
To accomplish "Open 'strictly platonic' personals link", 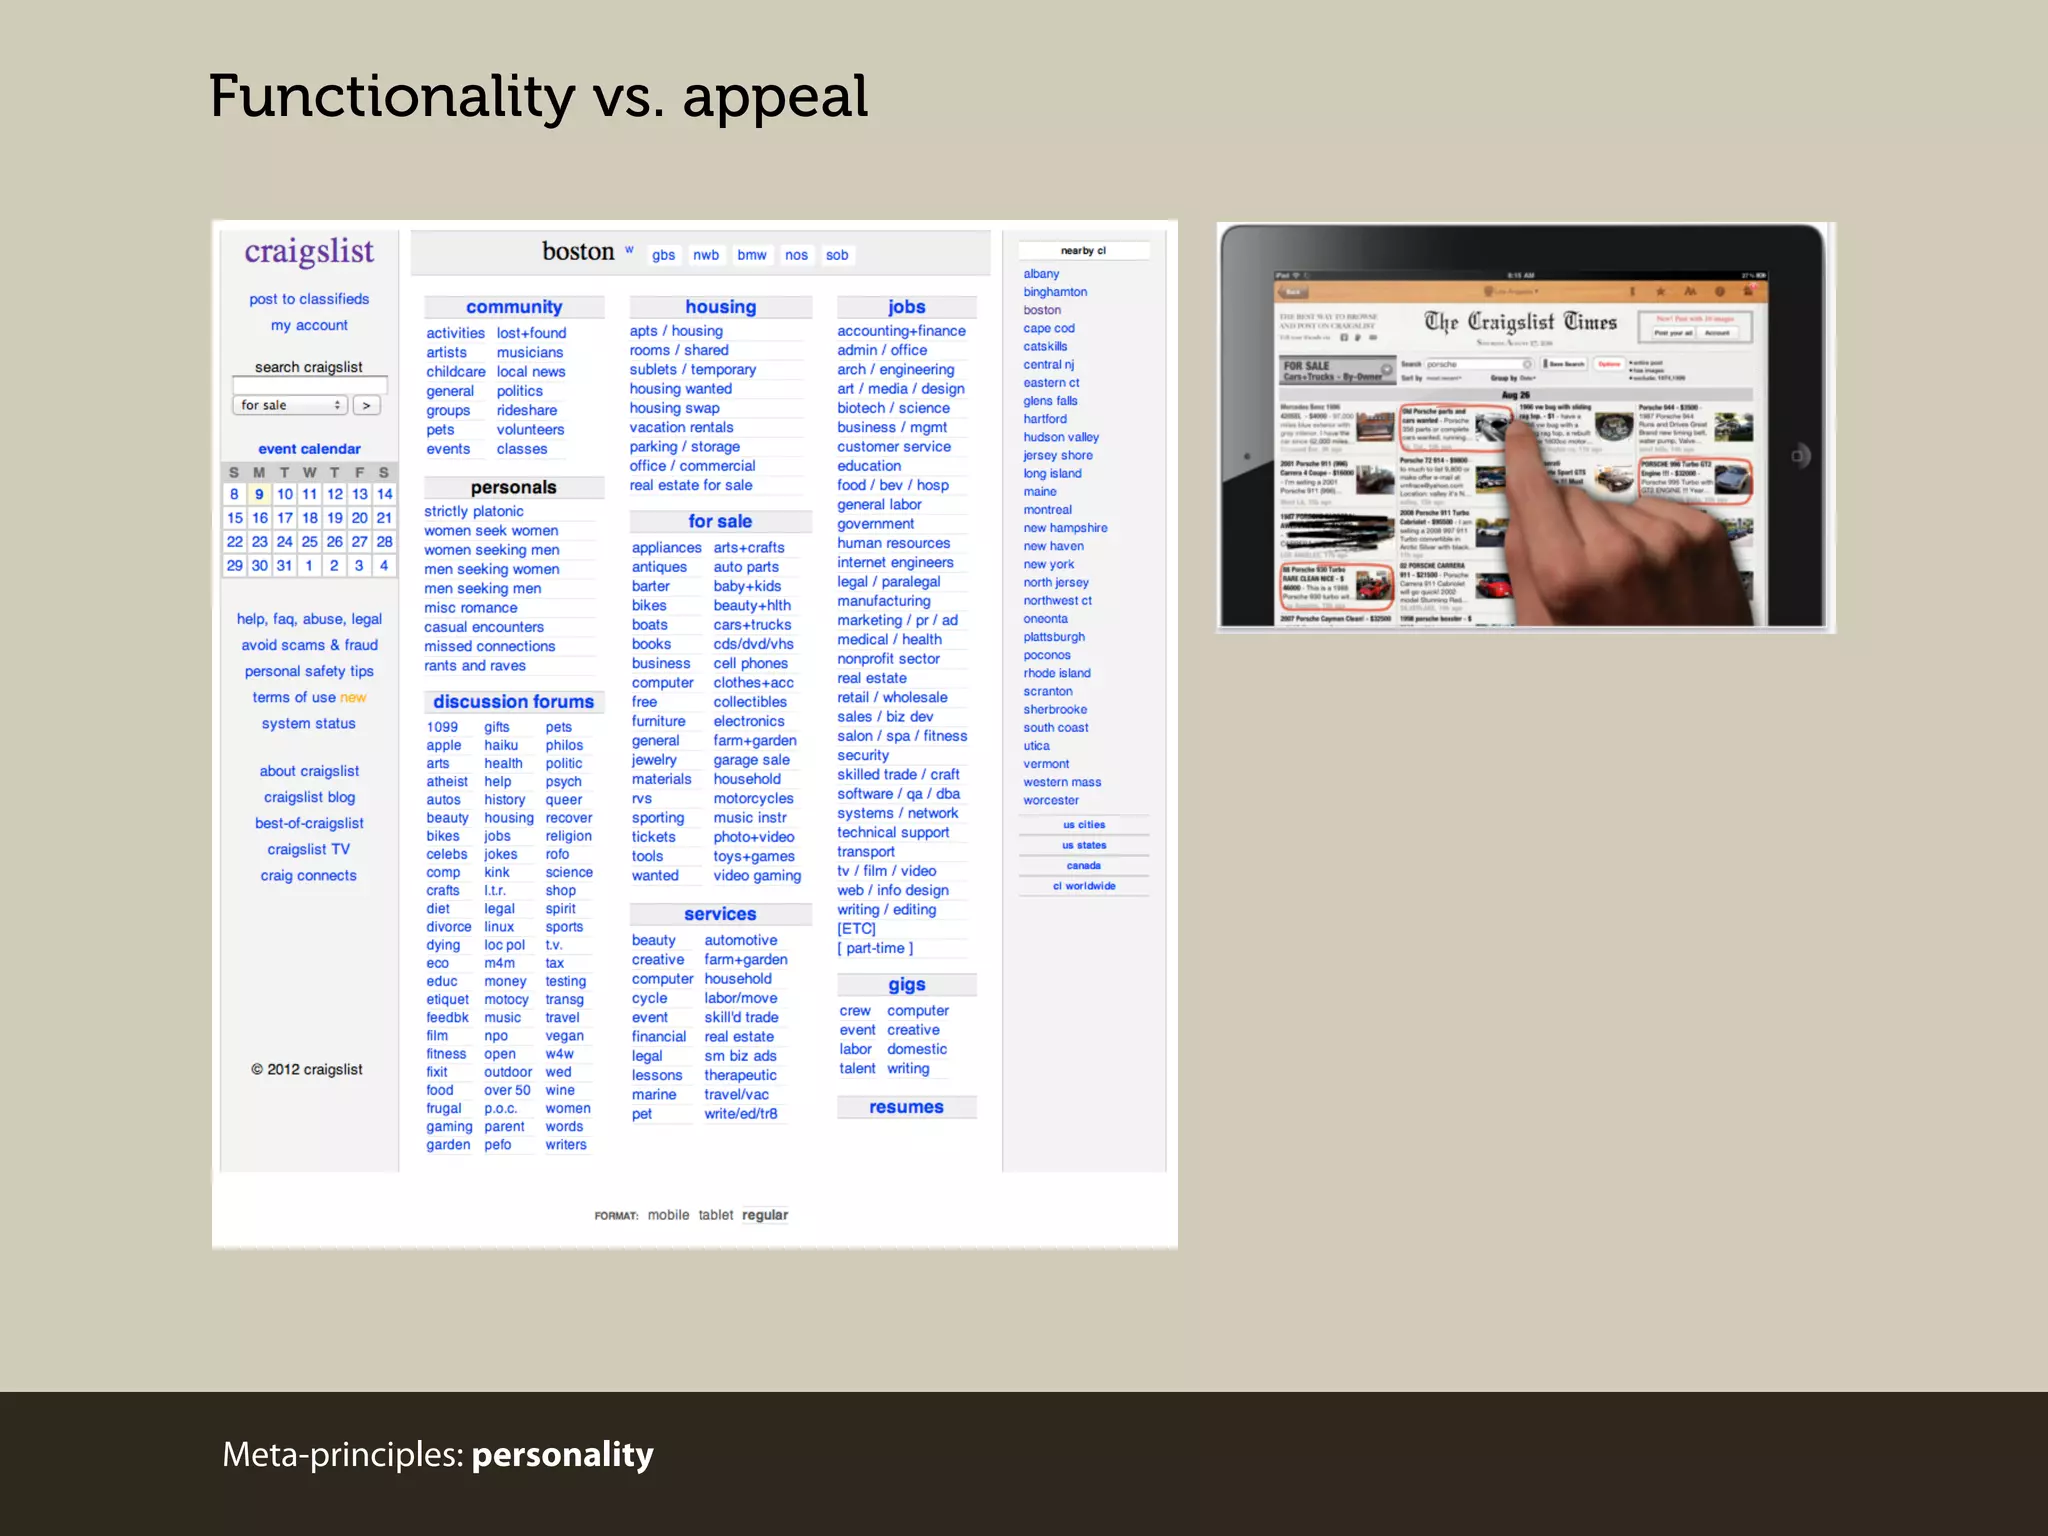I will click(473, 511).
